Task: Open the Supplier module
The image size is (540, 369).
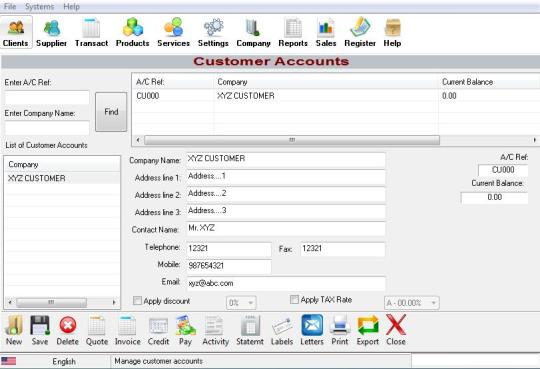Action: (x=51, y=32)
